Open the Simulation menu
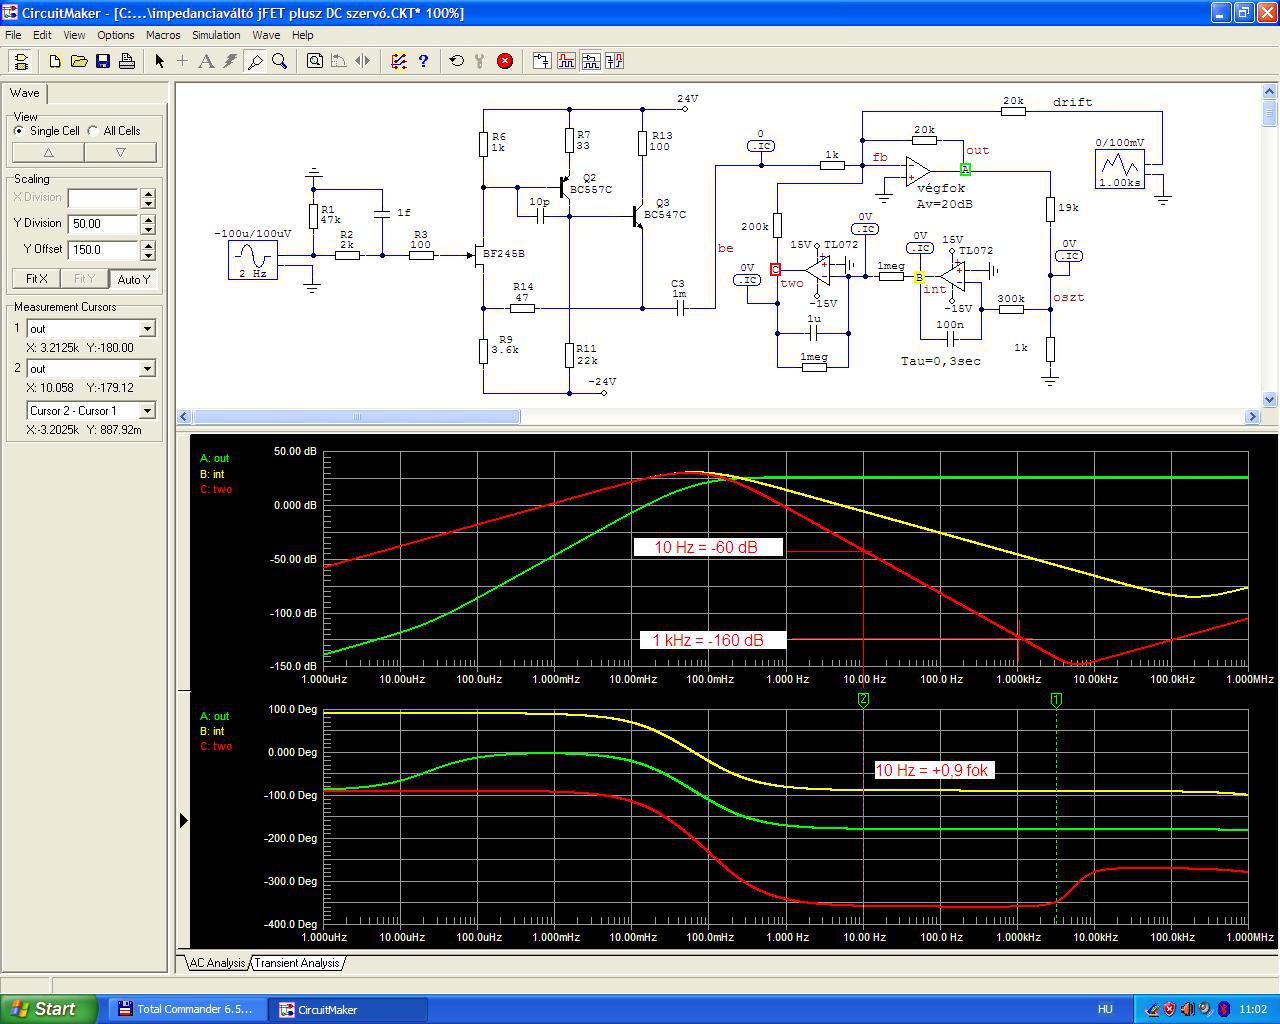Screen dimensions: 1280x1024 [x=216, y=35]
